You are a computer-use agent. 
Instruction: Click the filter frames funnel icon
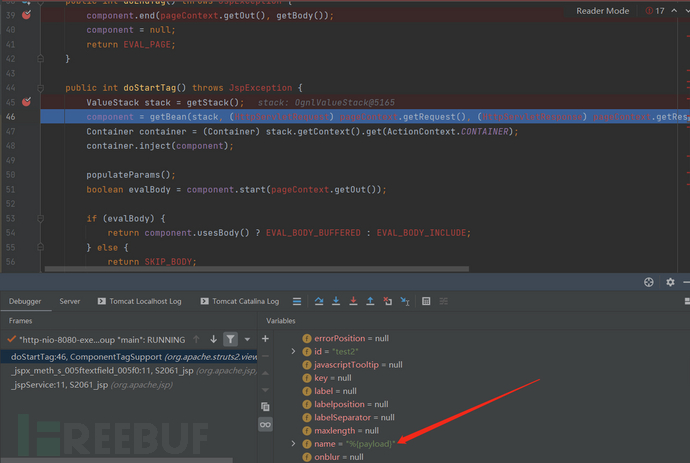tap(230, 339)
